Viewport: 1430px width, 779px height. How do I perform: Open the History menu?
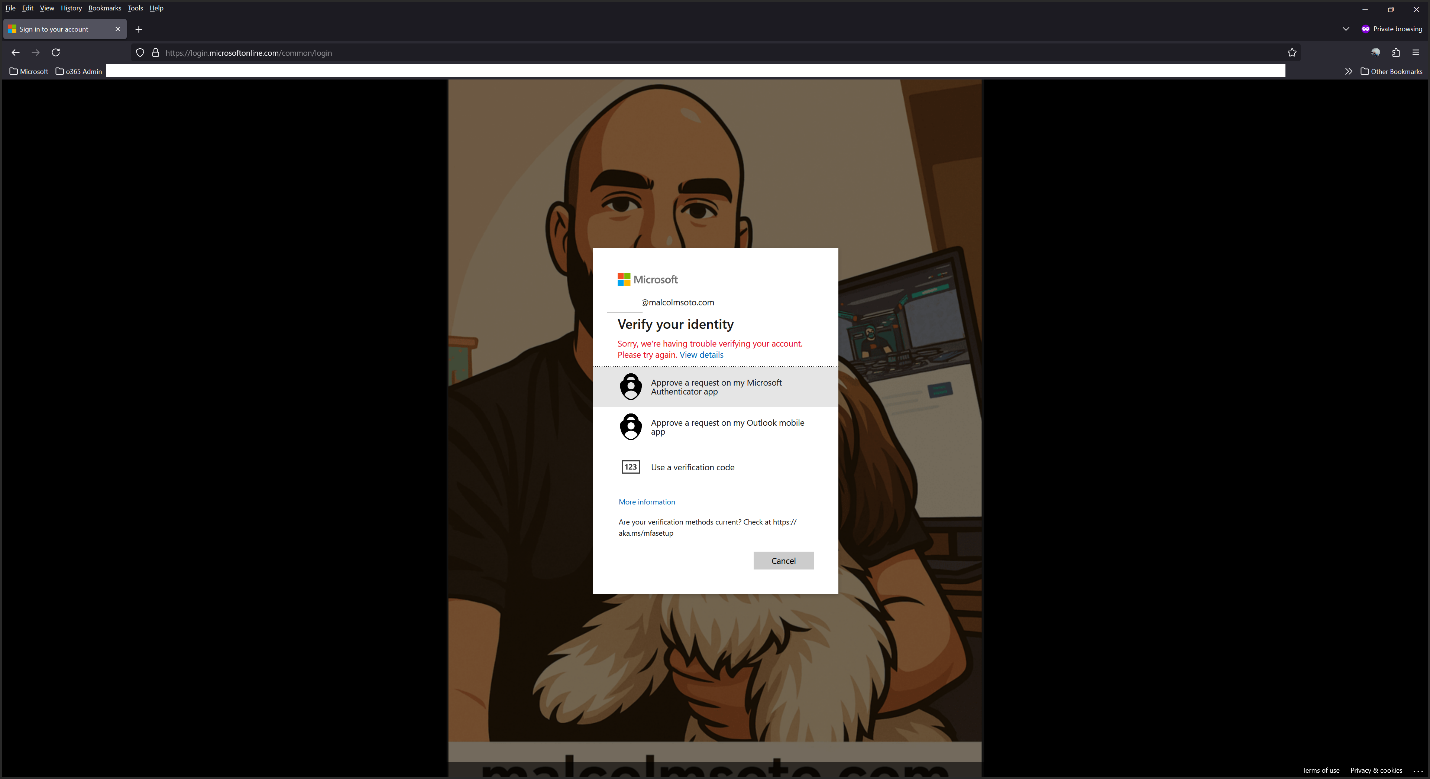[71, 8]
